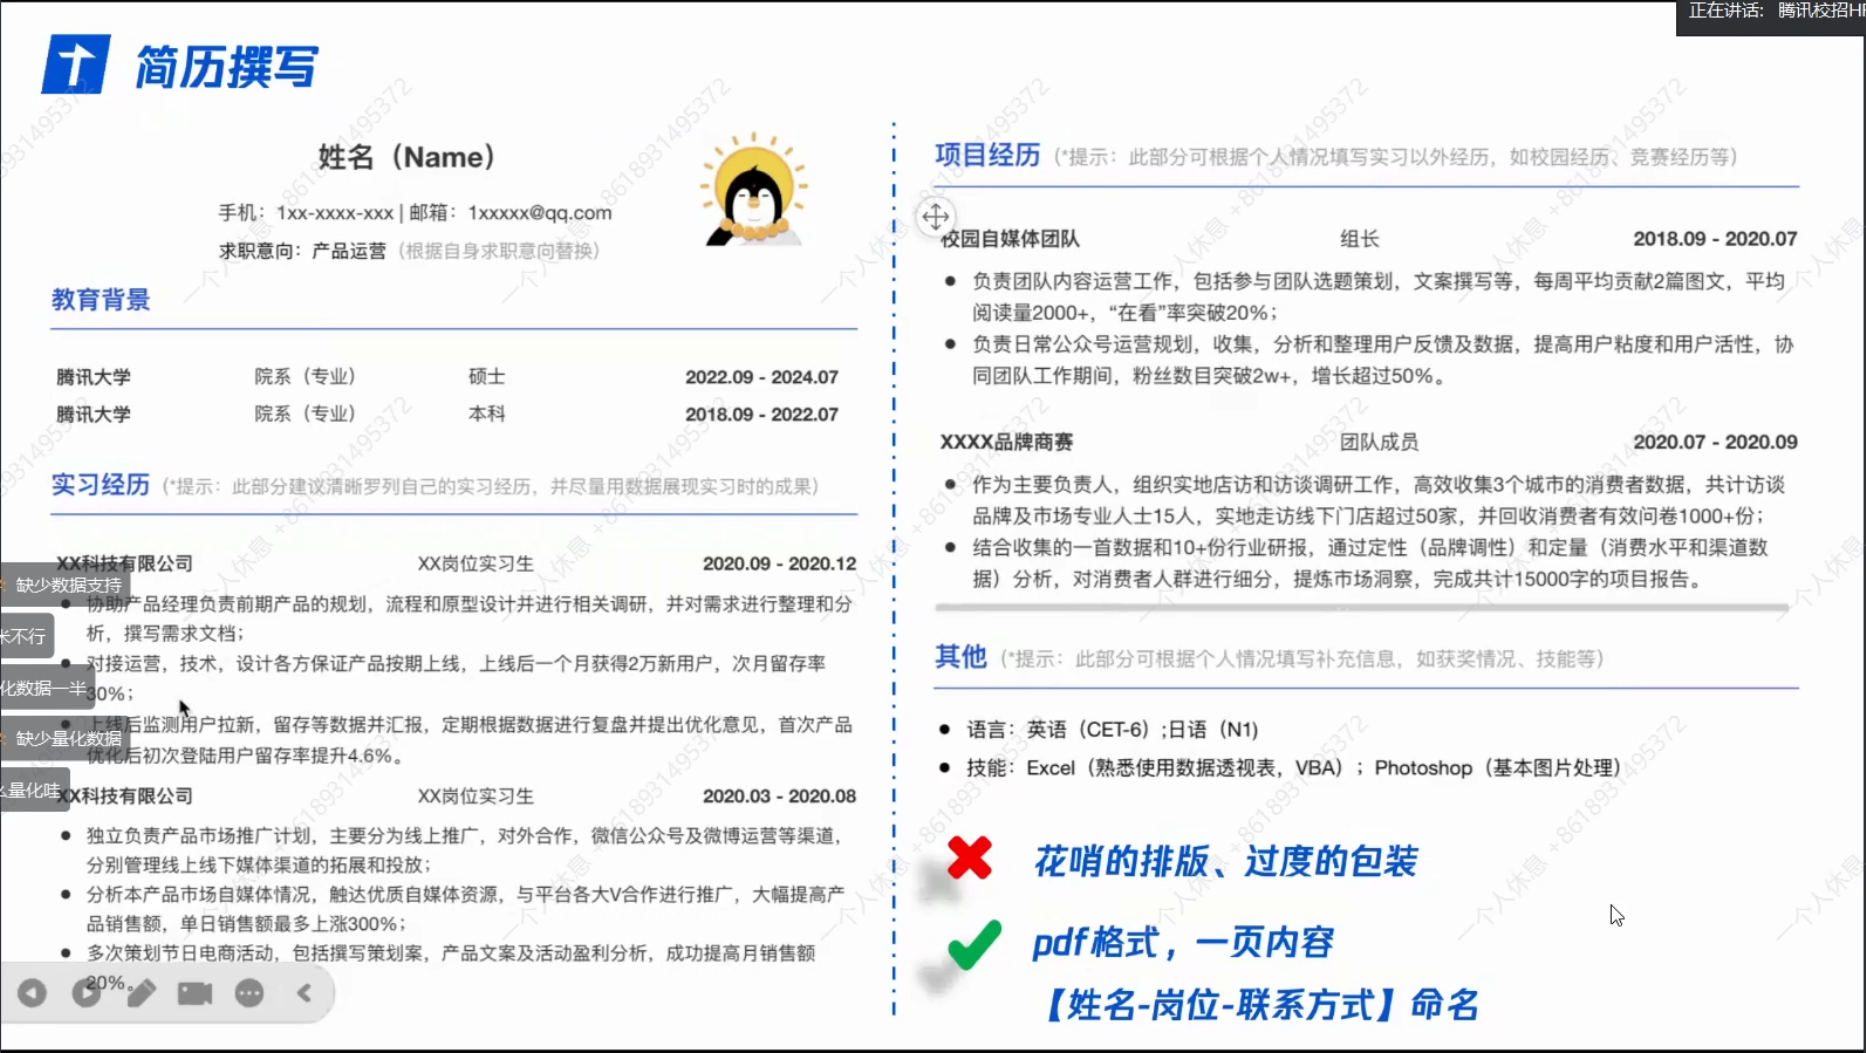Click the 语言：英语（CET-6） line

click(x=1112, y=730)
